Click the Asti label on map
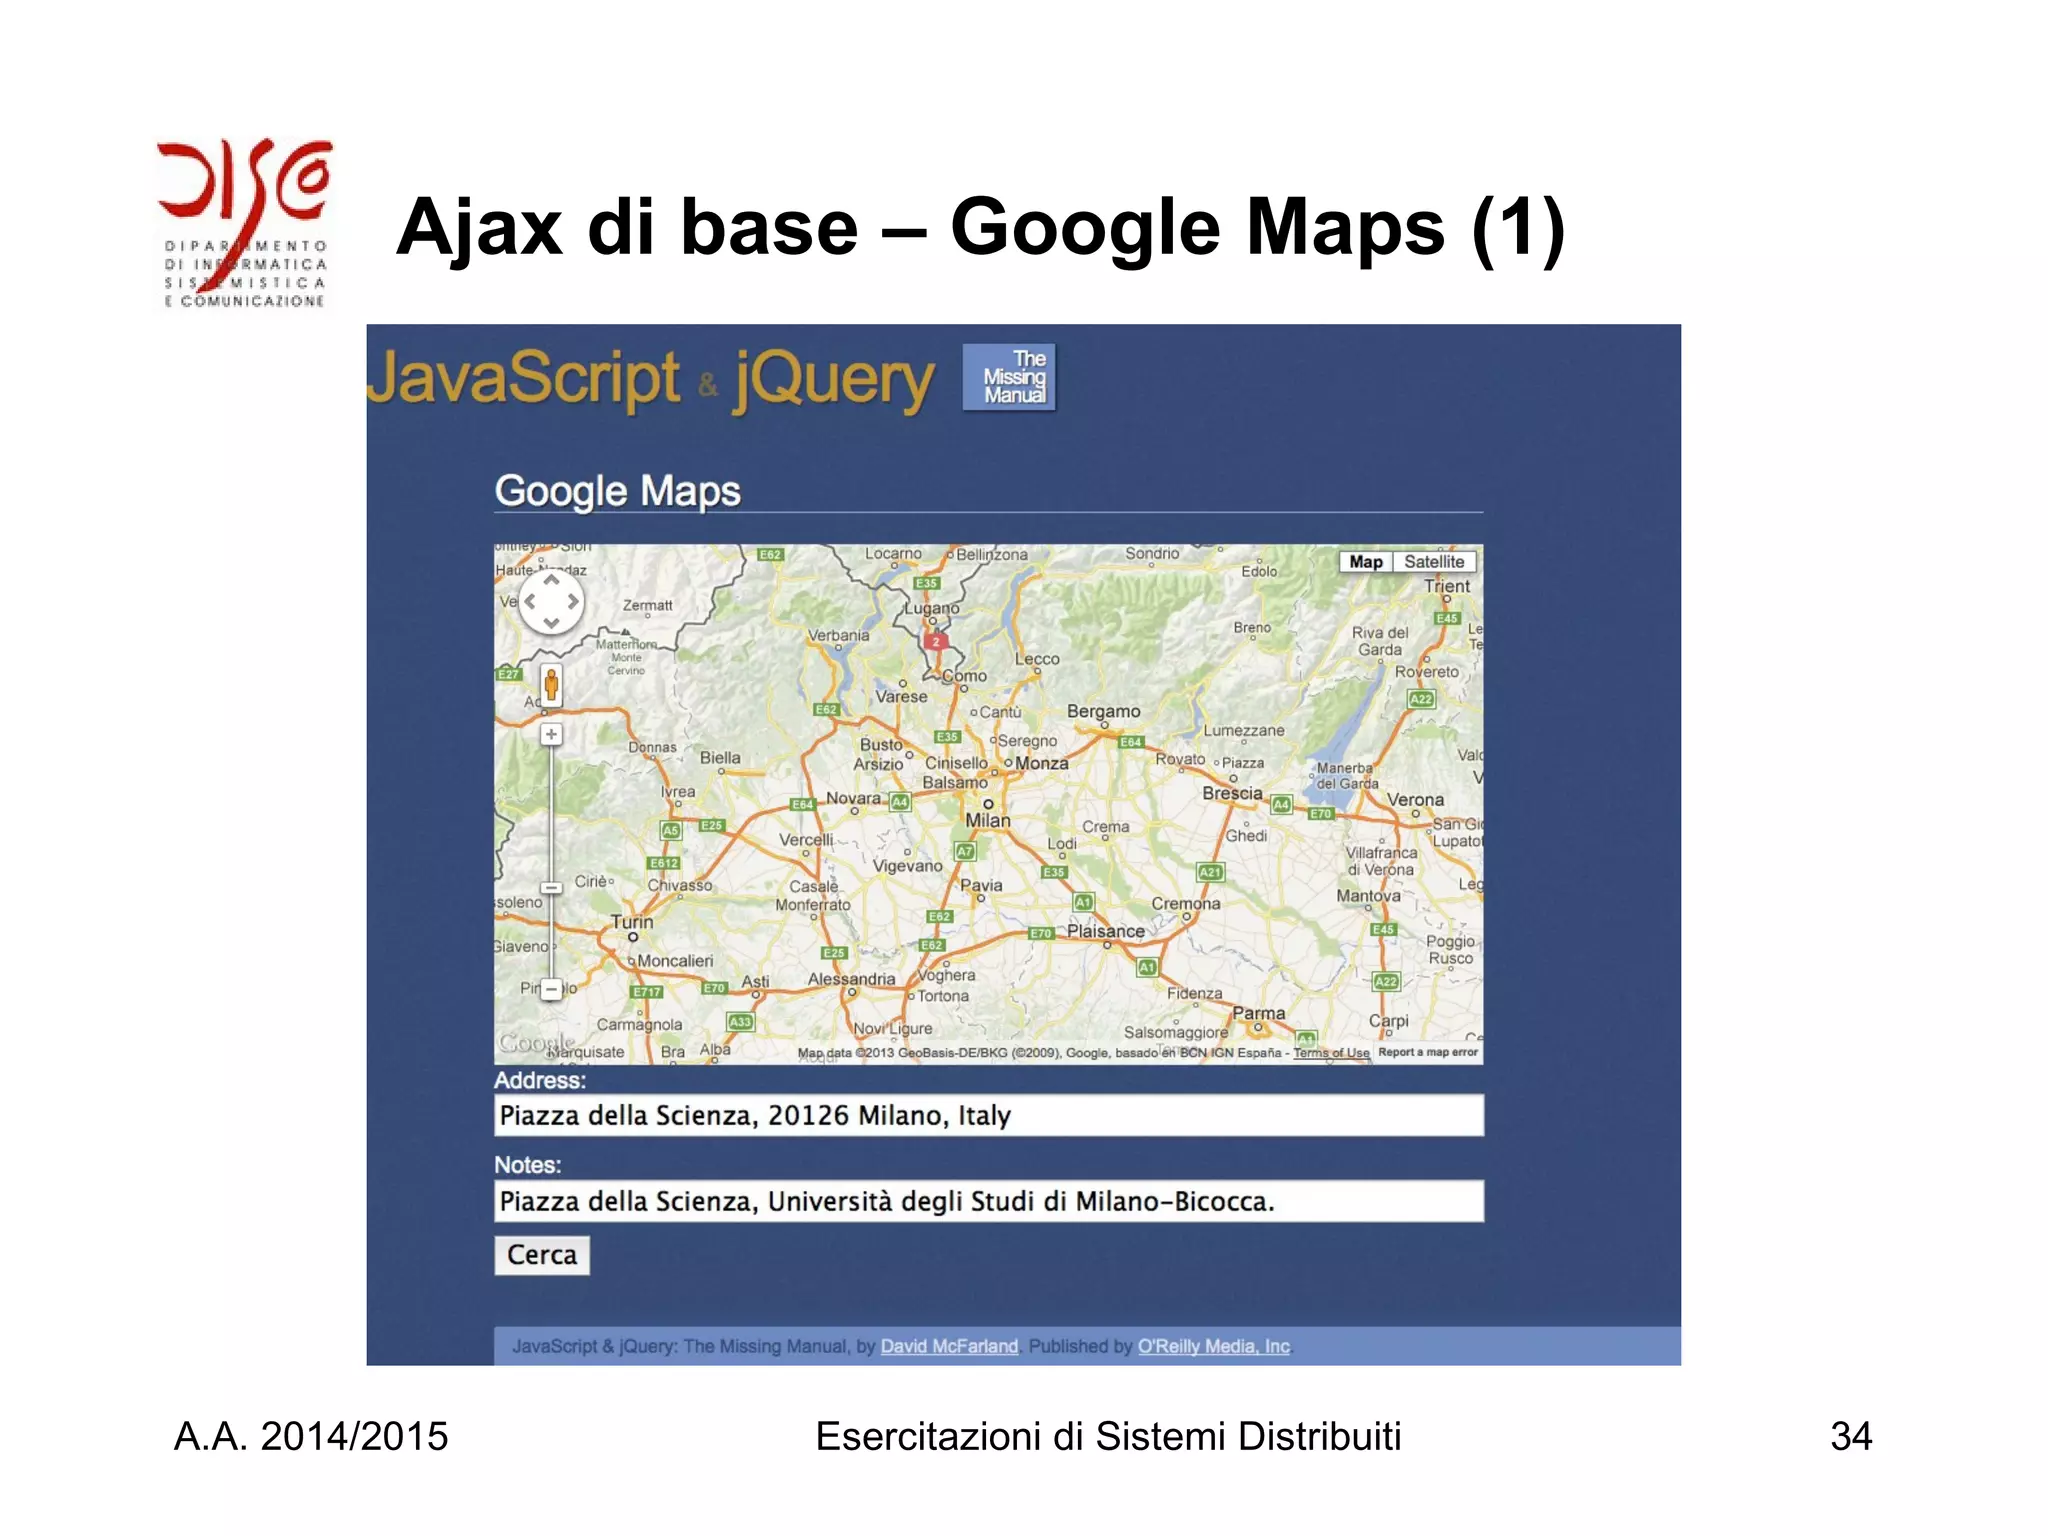The image size is (2048, 1536). click(x=755, y=982)
